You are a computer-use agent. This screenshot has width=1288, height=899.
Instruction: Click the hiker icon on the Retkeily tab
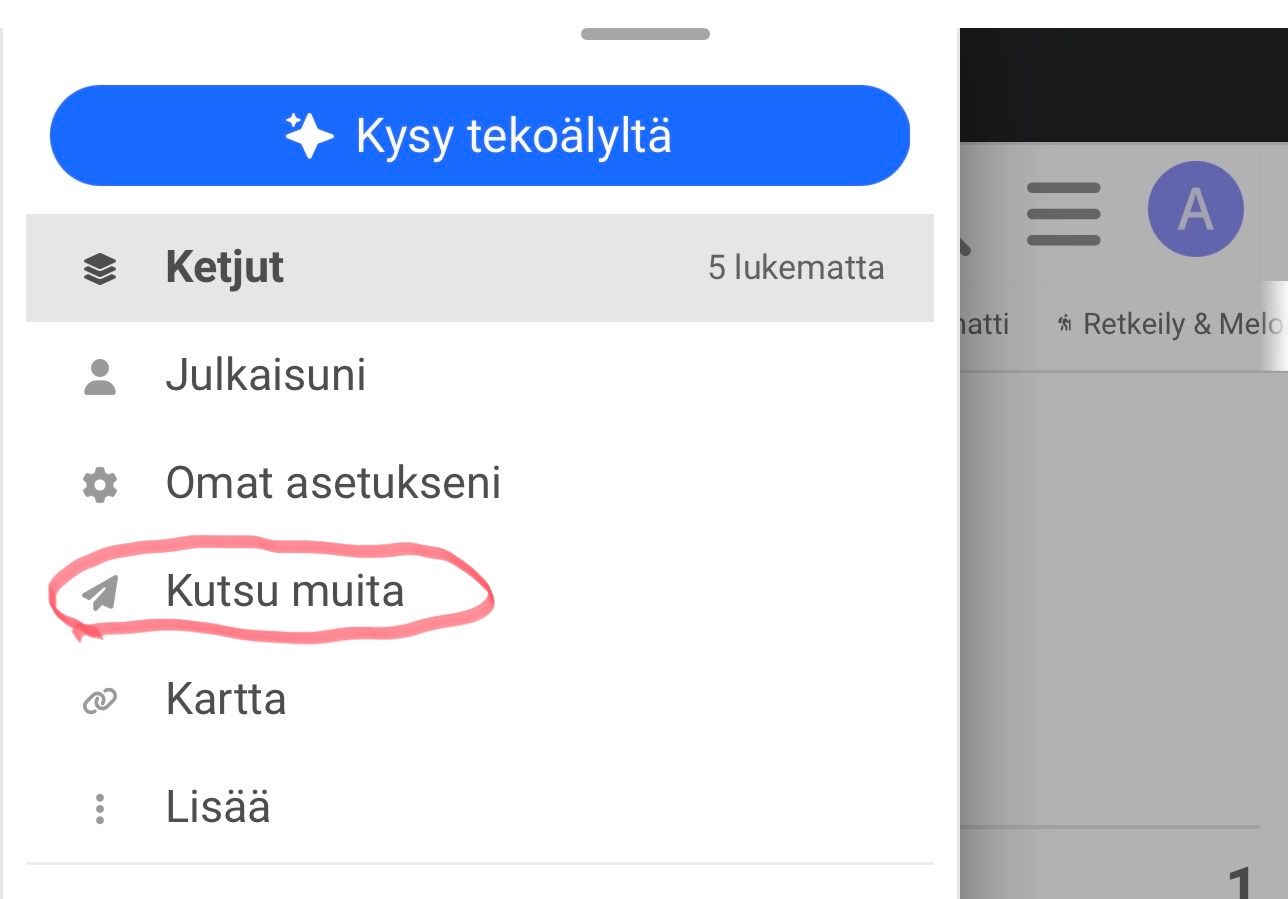point(1066,324)
